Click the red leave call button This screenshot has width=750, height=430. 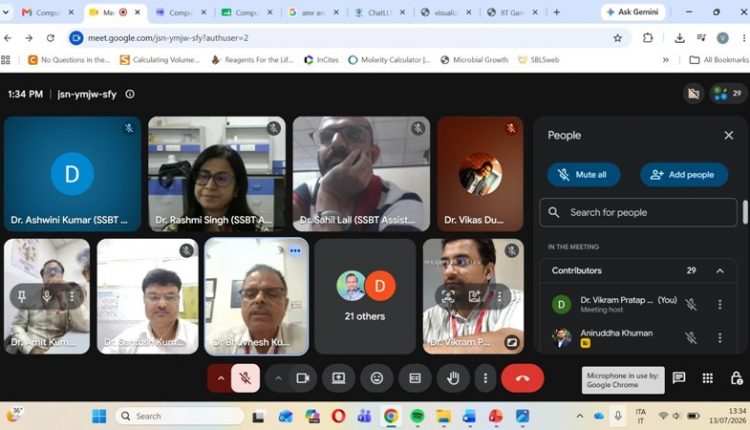pos(522,378)
